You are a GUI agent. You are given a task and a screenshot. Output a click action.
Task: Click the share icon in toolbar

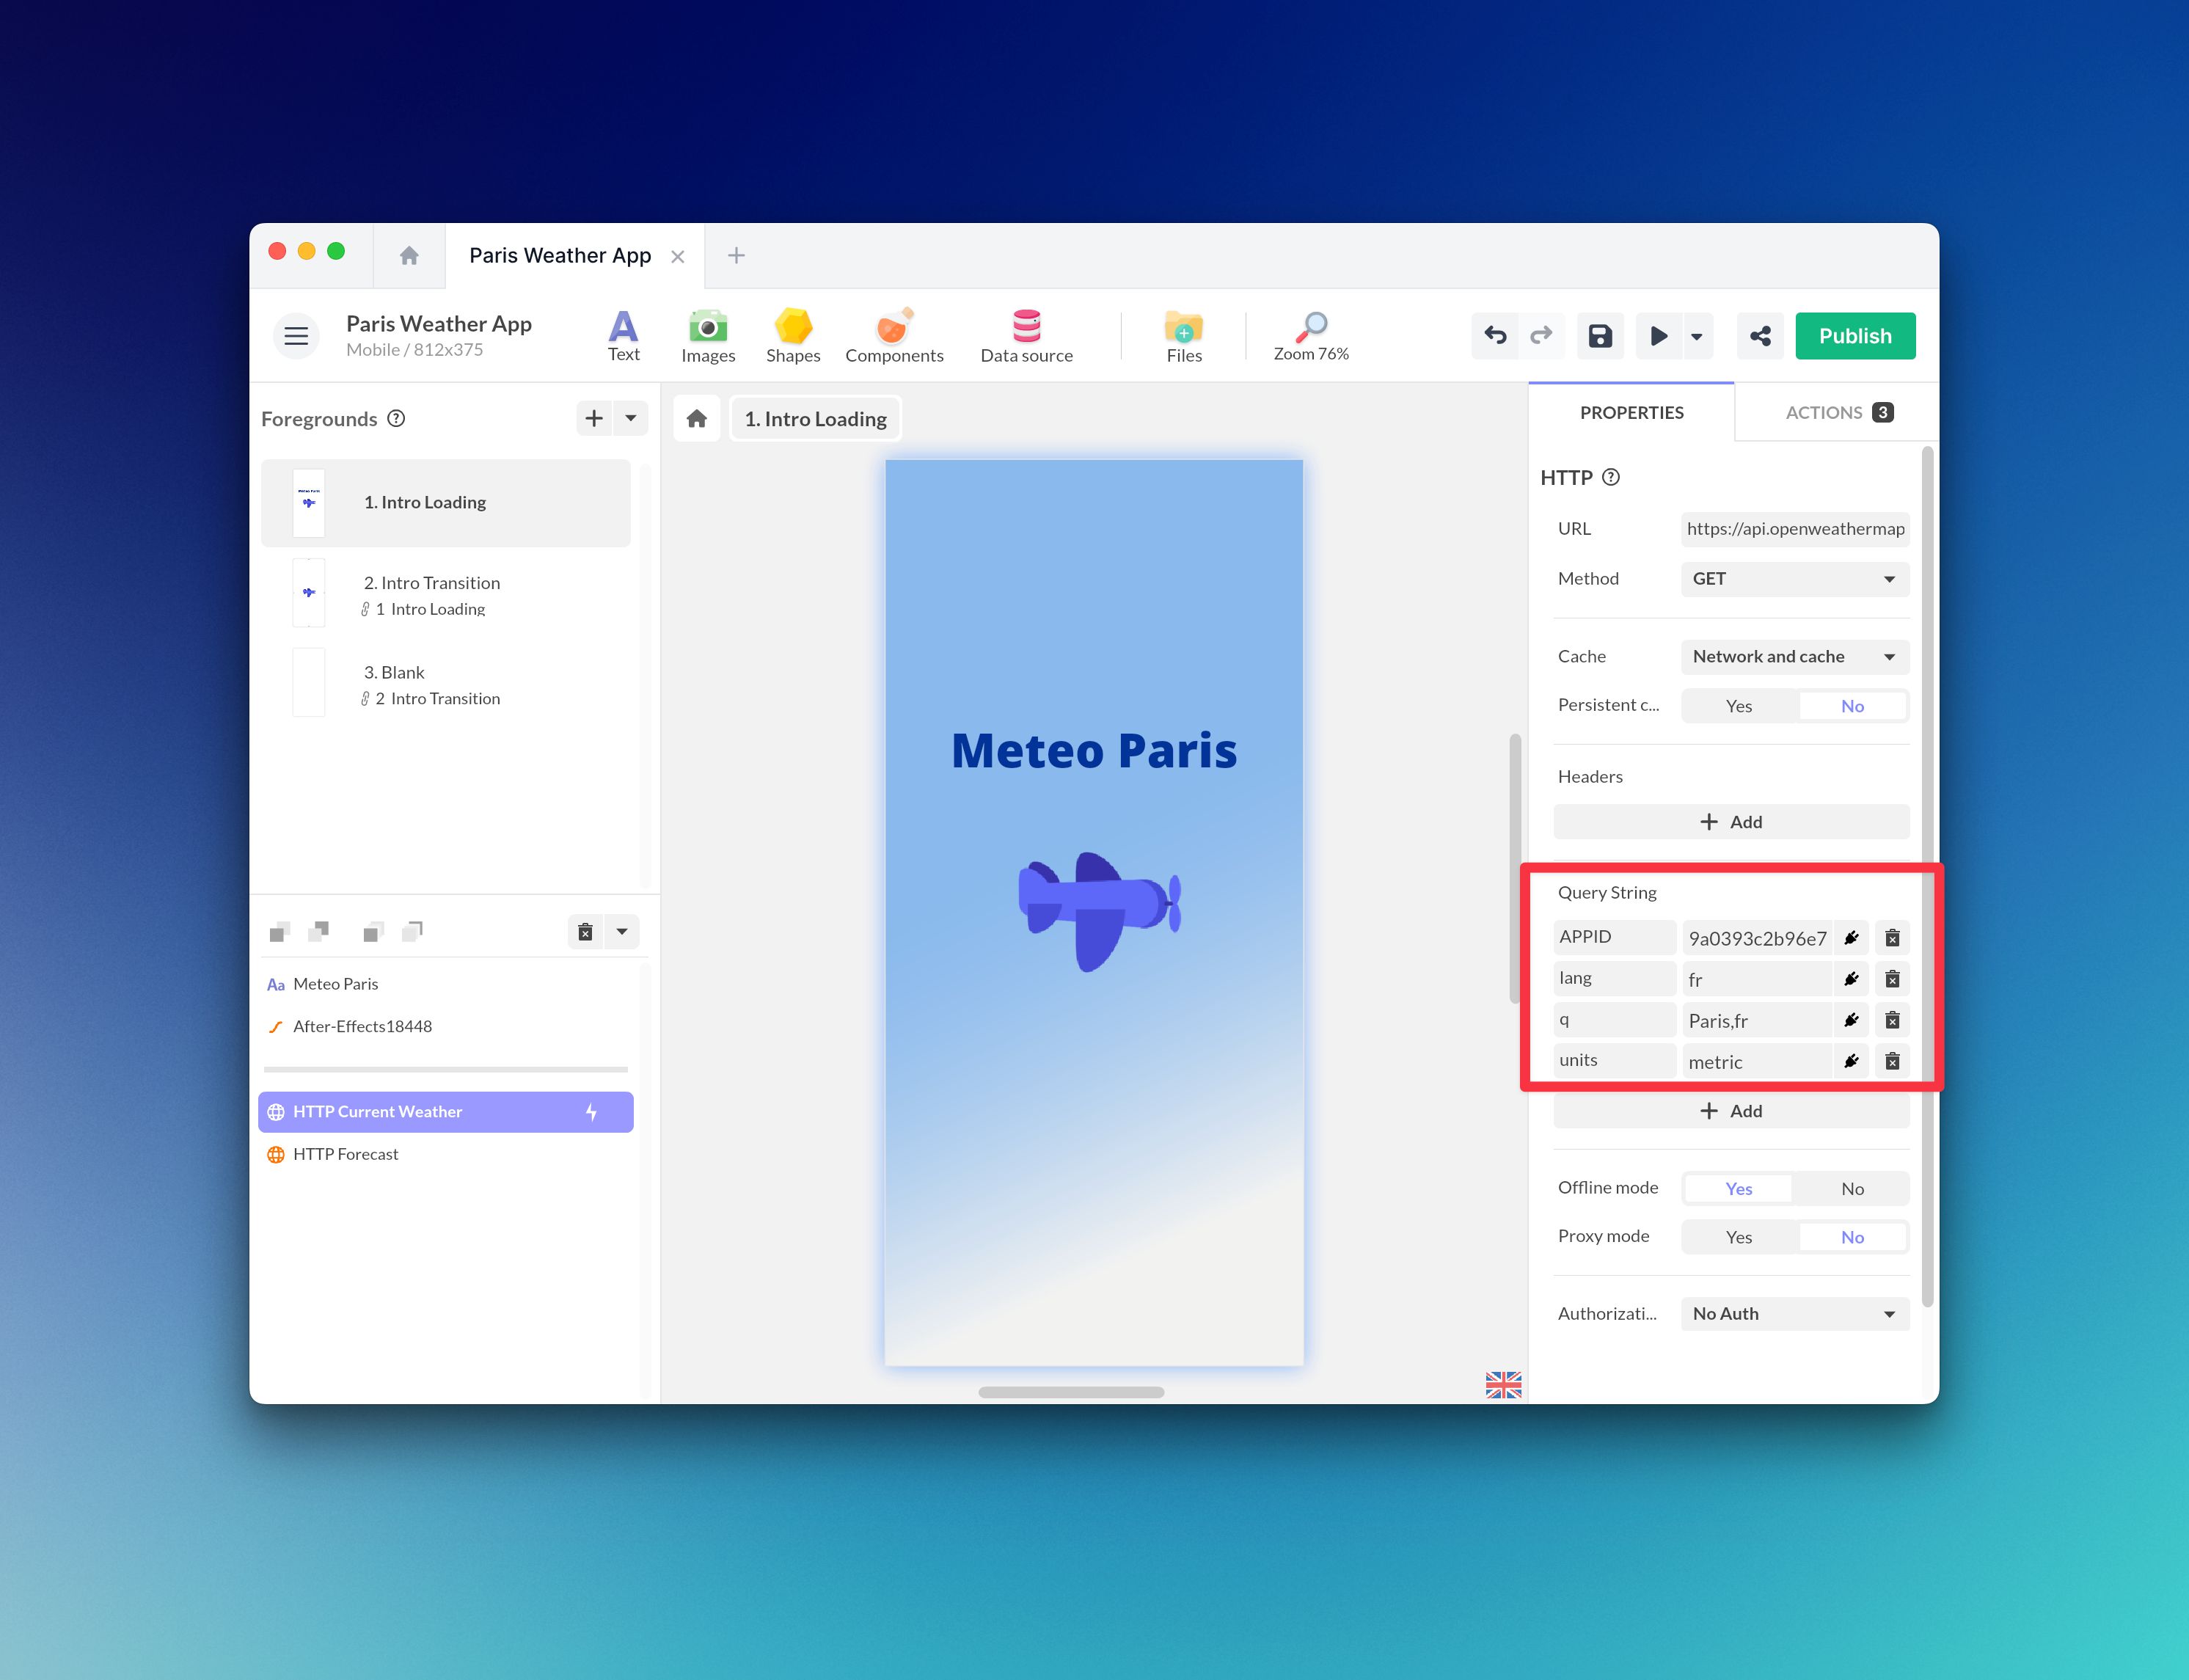pos(1760,336)
